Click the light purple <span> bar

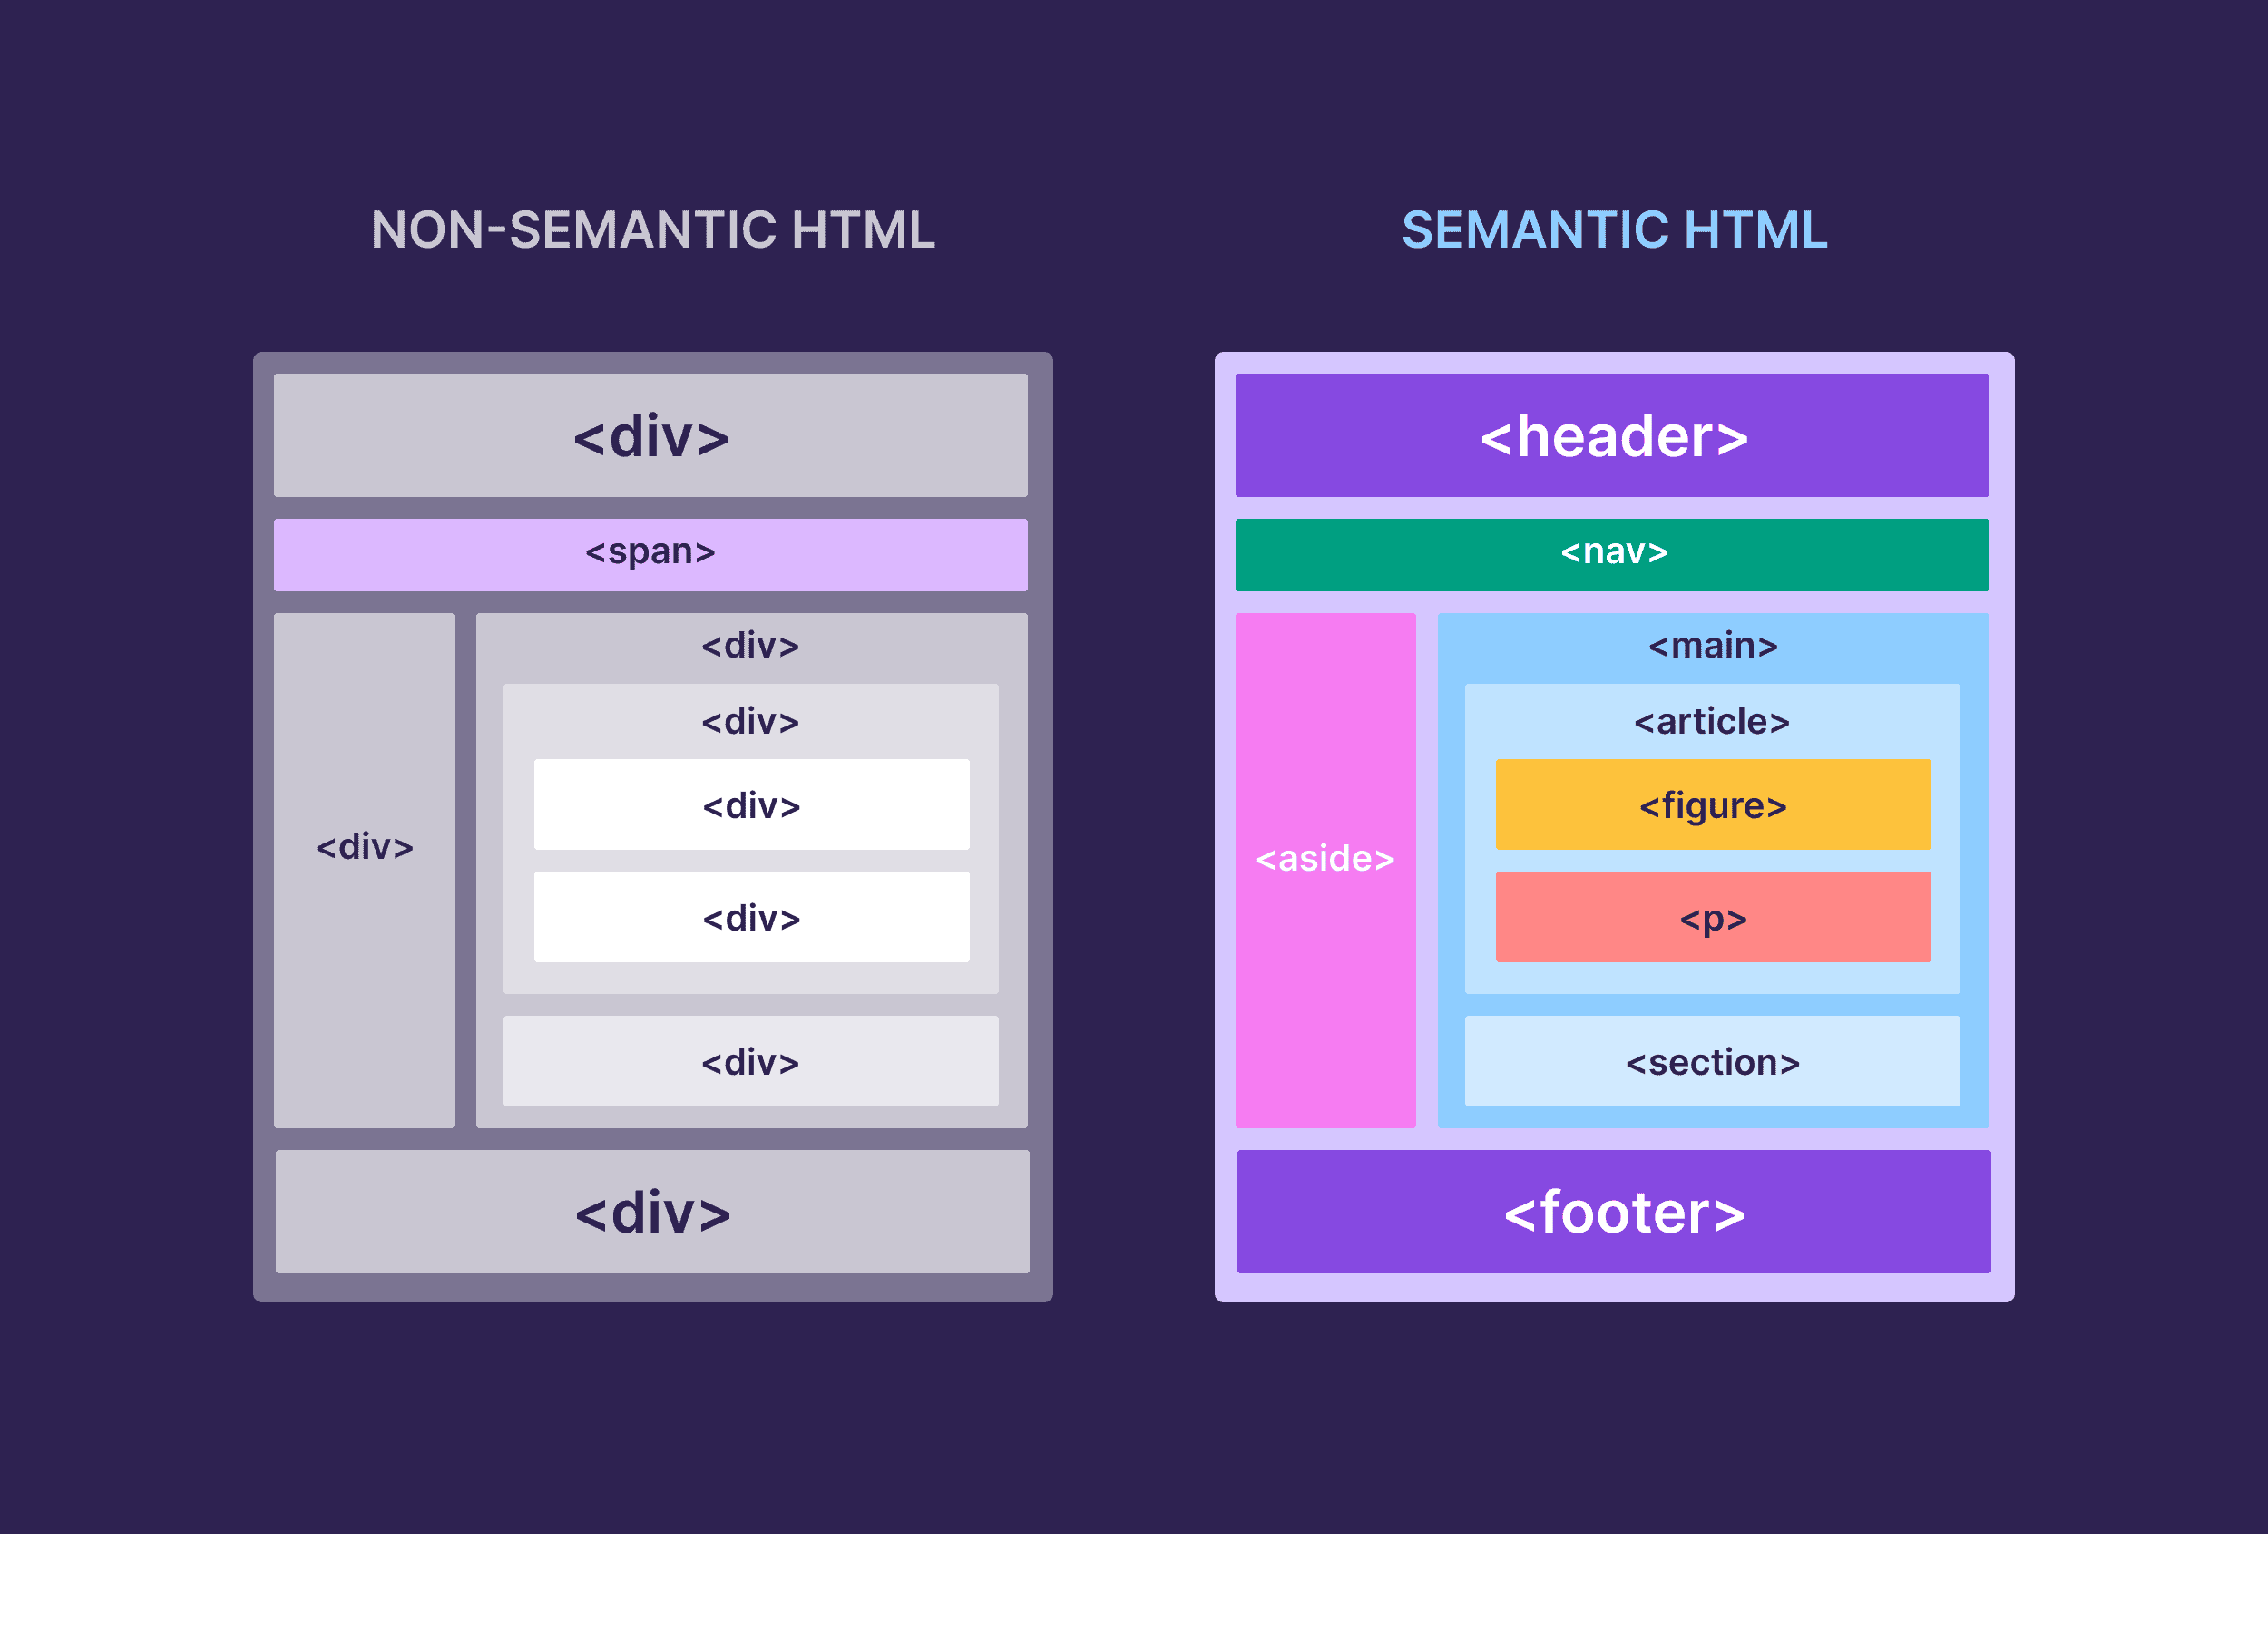tap(650, 551)
